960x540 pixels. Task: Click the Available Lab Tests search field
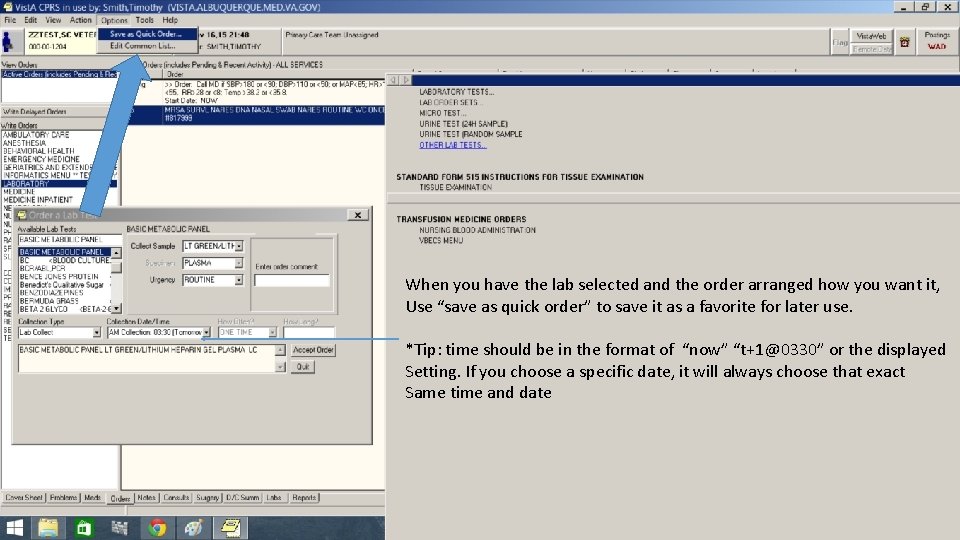click(69, 239)
